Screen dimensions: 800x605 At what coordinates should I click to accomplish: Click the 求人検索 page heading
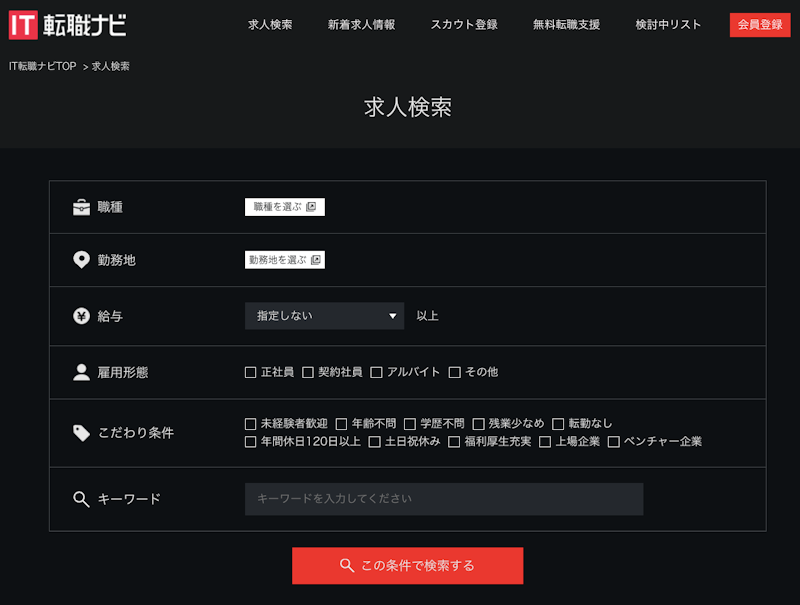pyautogui.click(x=408, y=107)
